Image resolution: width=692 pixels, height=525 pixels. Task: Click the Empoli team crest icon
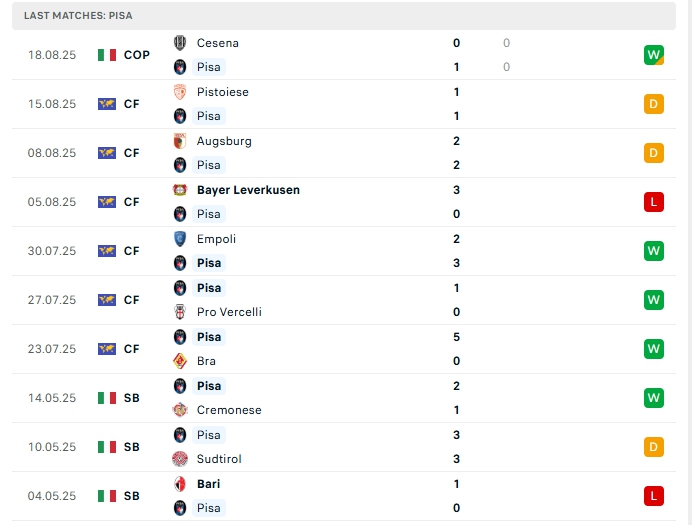(180, 239)
